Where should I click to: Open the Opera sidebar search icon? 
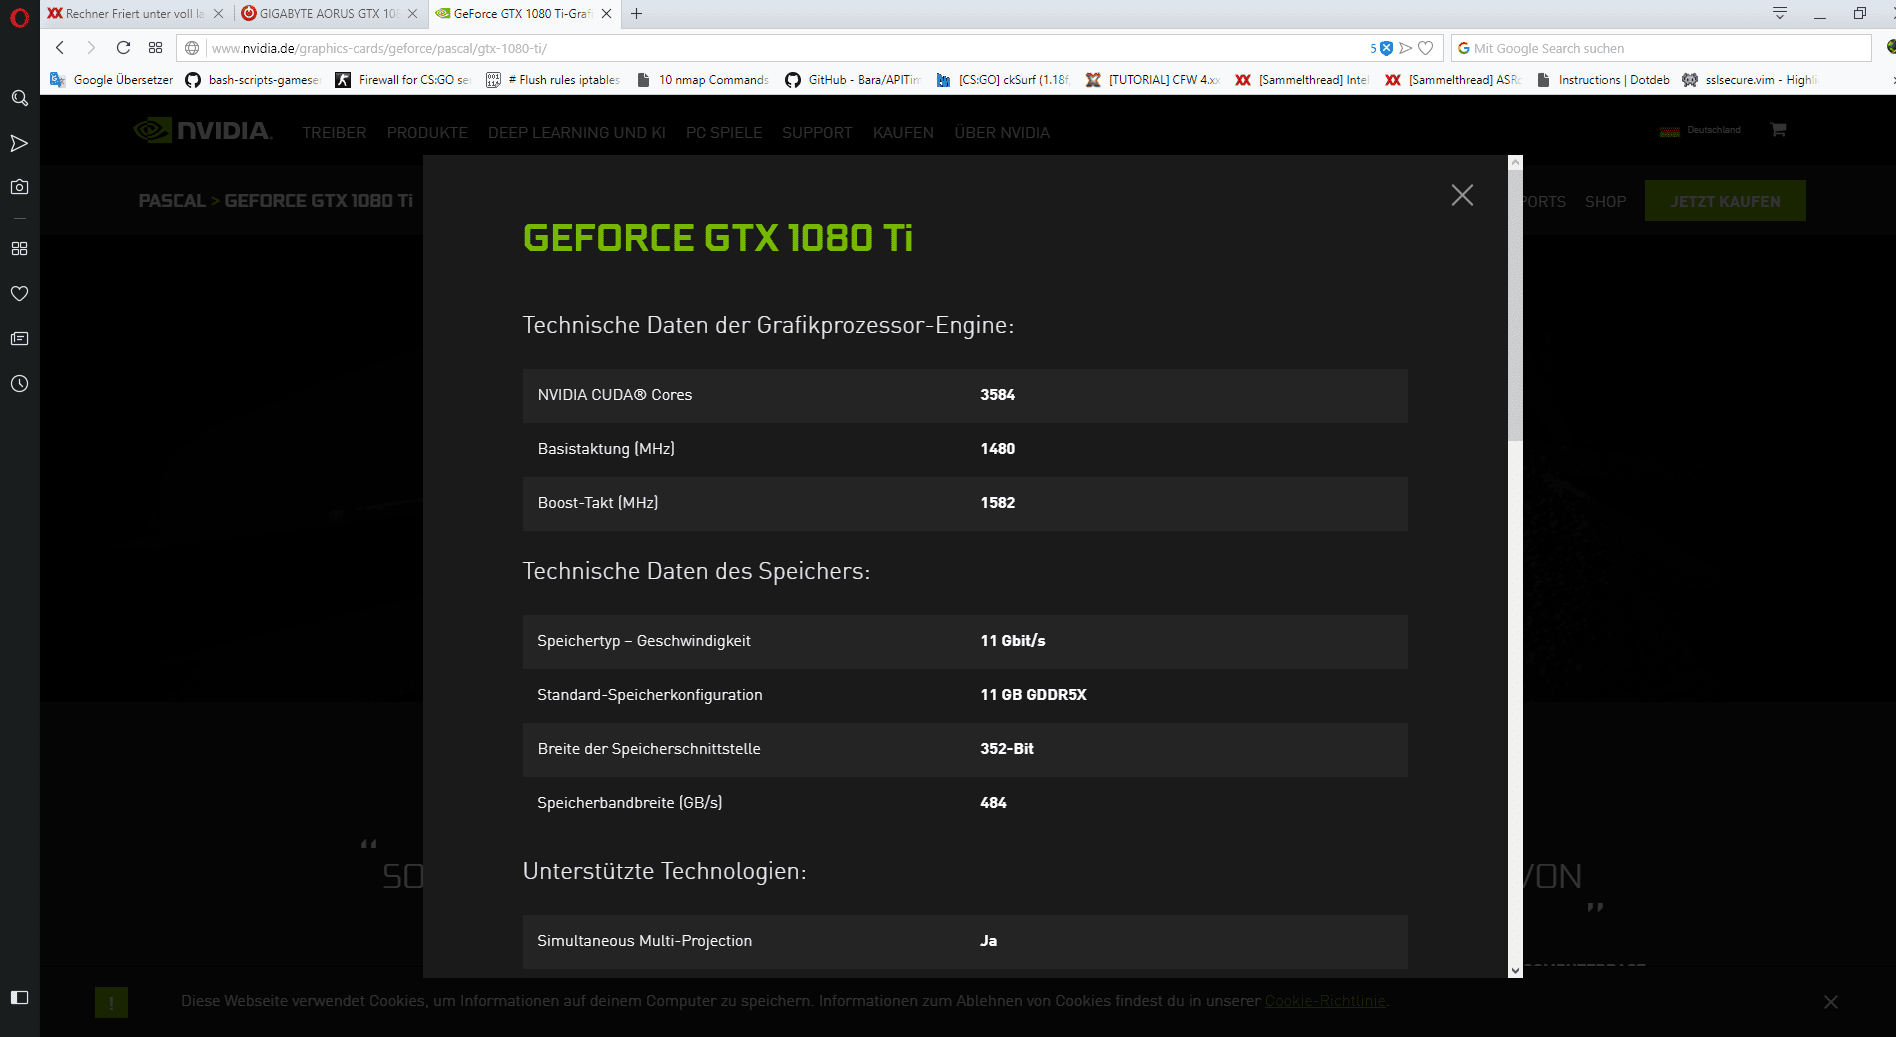pos(19,98)
